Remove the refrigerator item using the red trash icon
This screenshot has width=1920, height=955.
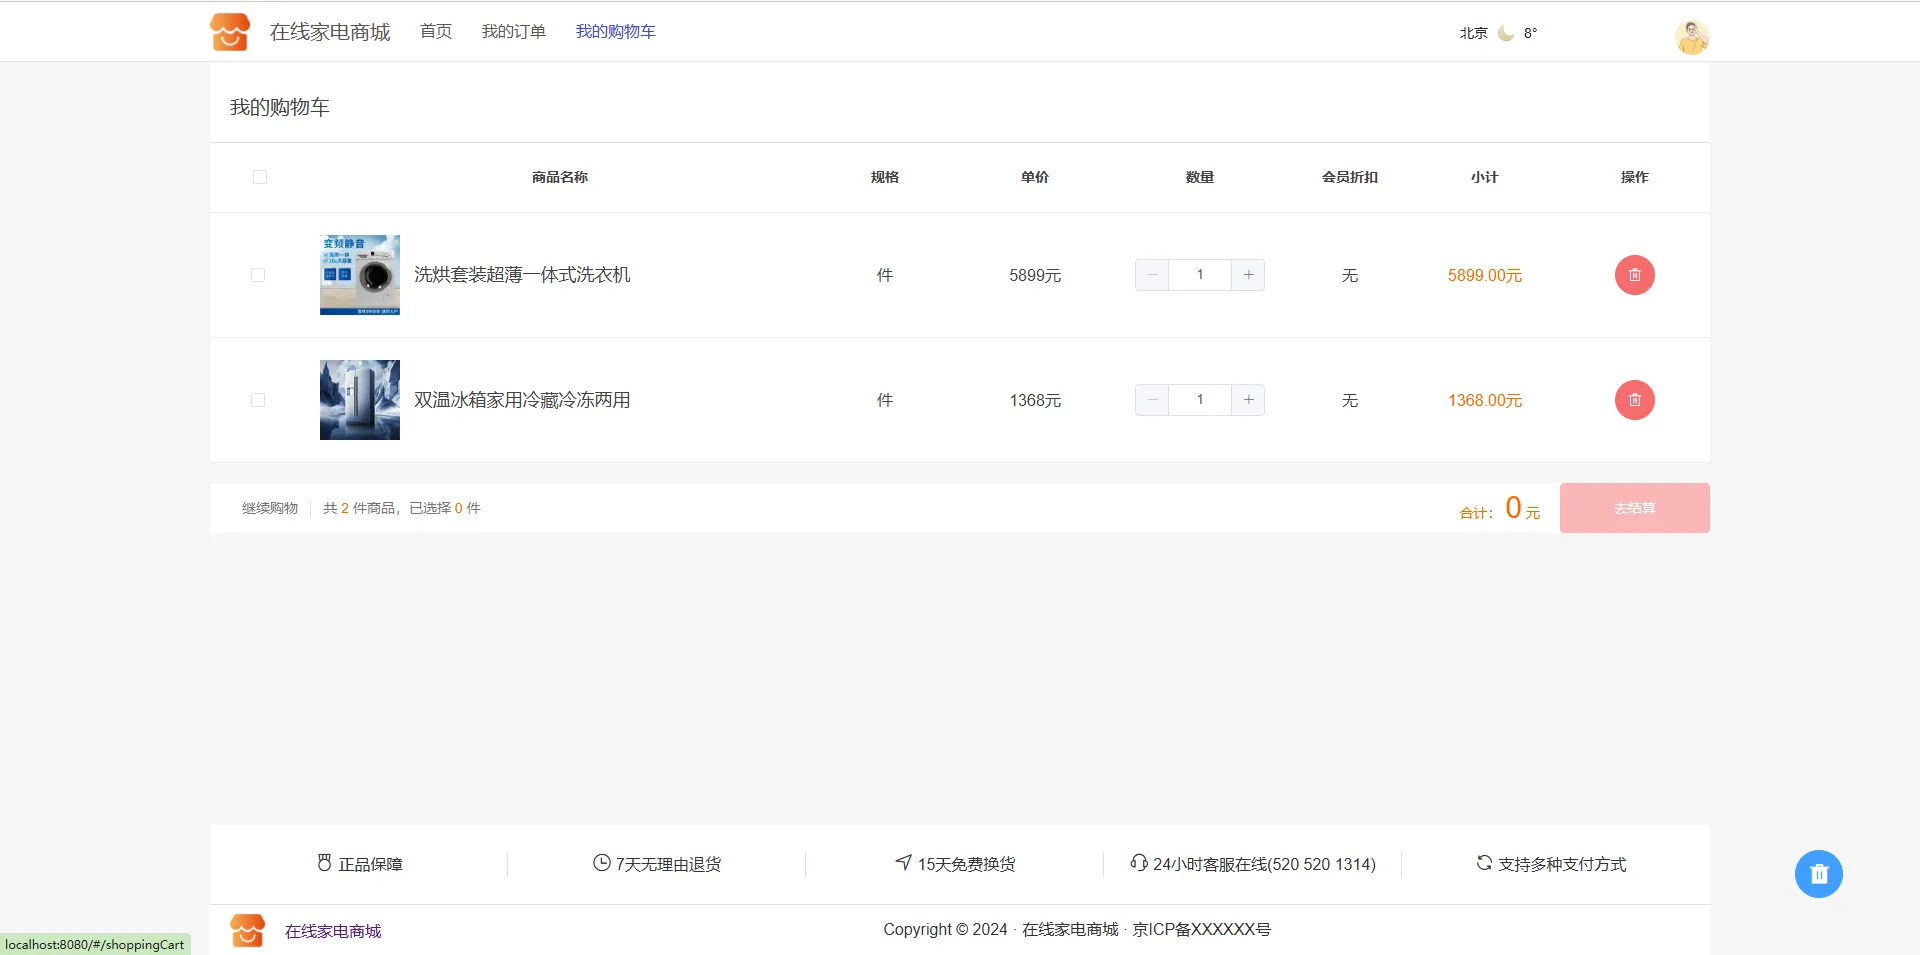point(1634,400)
